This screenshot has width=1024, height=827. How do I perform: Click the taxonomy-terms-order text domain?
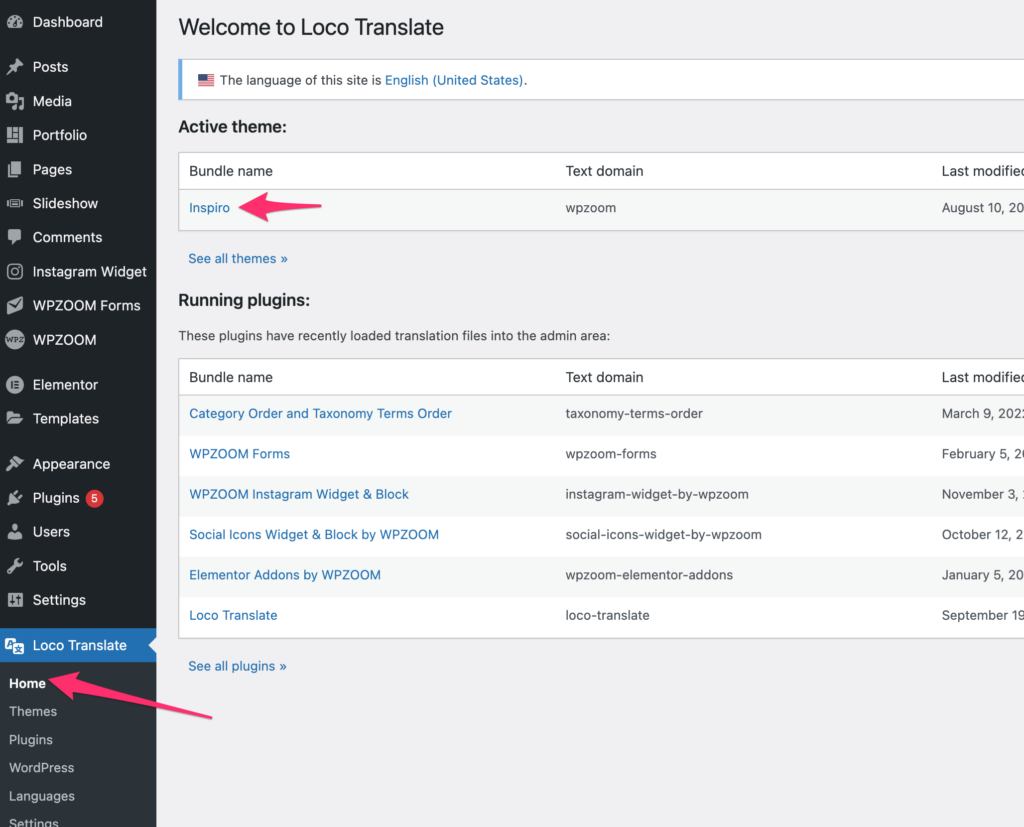[x=634, y=414]
